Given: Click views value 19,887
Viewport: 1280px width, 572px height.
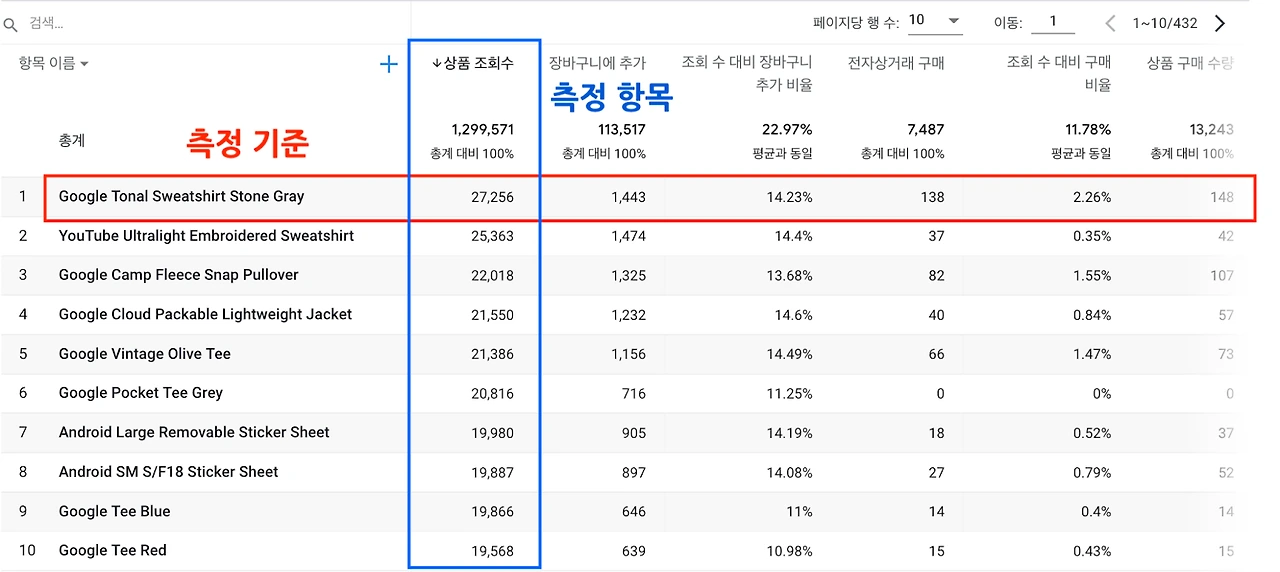Looking at the screenshot, I should pos(492,472).
